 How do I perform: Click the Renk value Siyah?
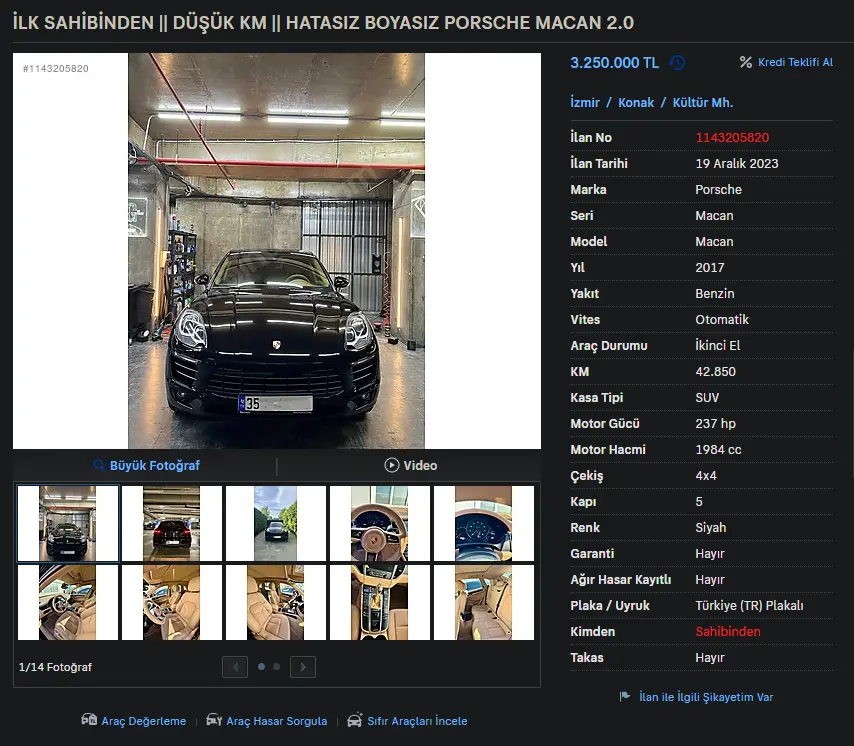[x=711, y=528]
